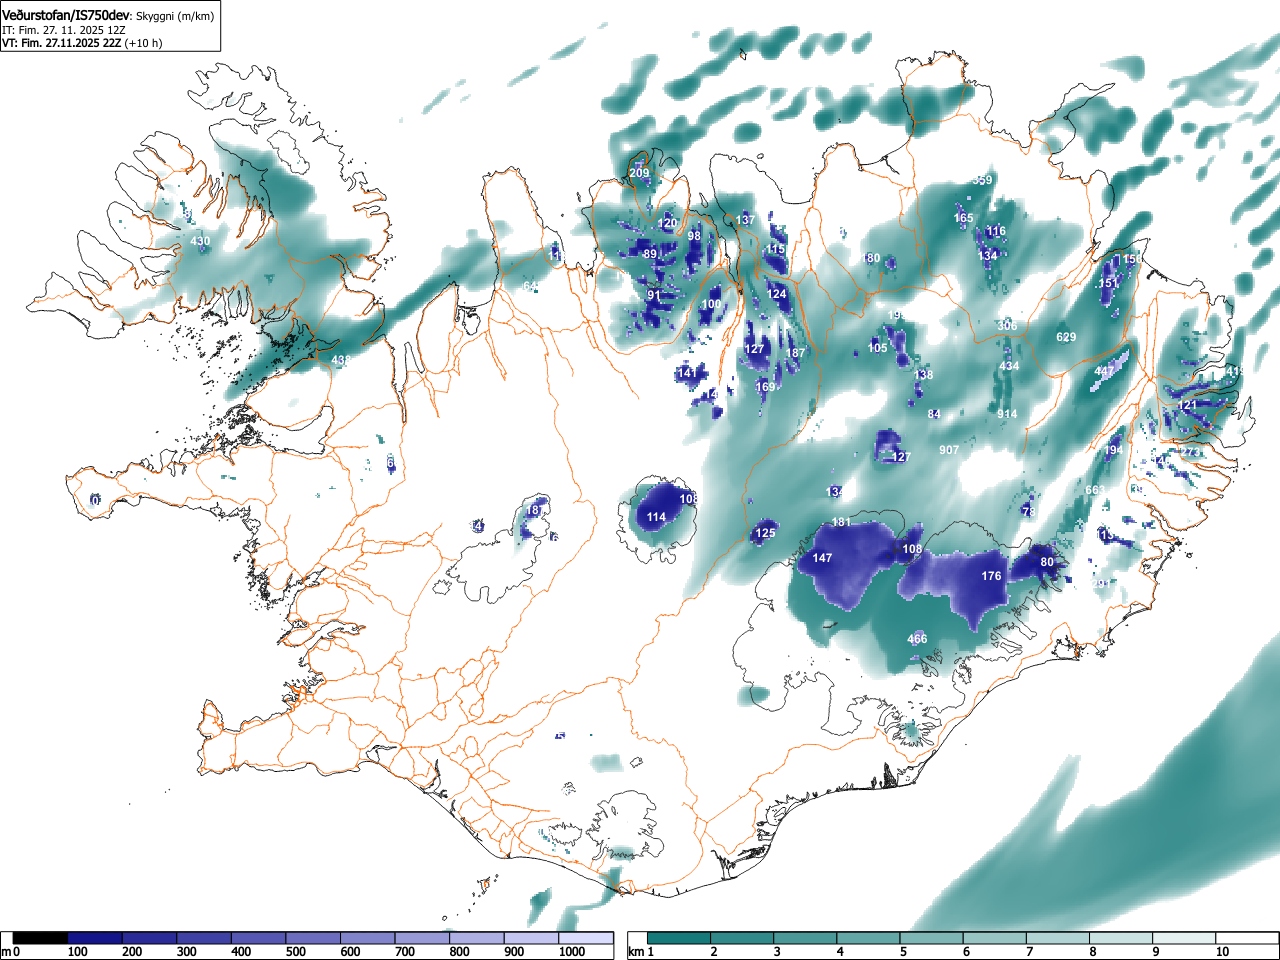Click the visibility value '209' on the map
The width and height of the screenshot is (1280, 960).
(x=639, y=173)
